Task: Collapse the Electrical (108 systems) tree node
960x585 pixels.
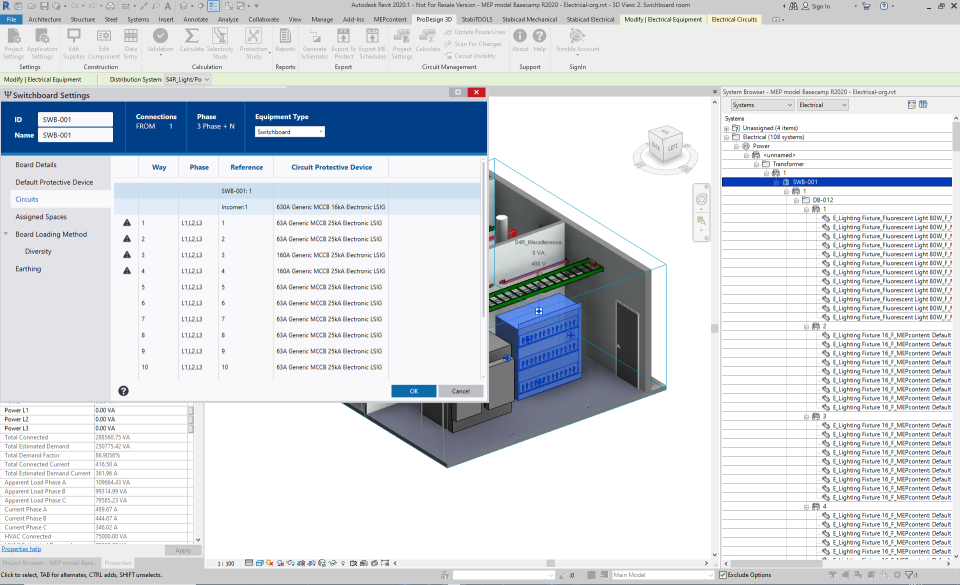Action: coord(726,137)
